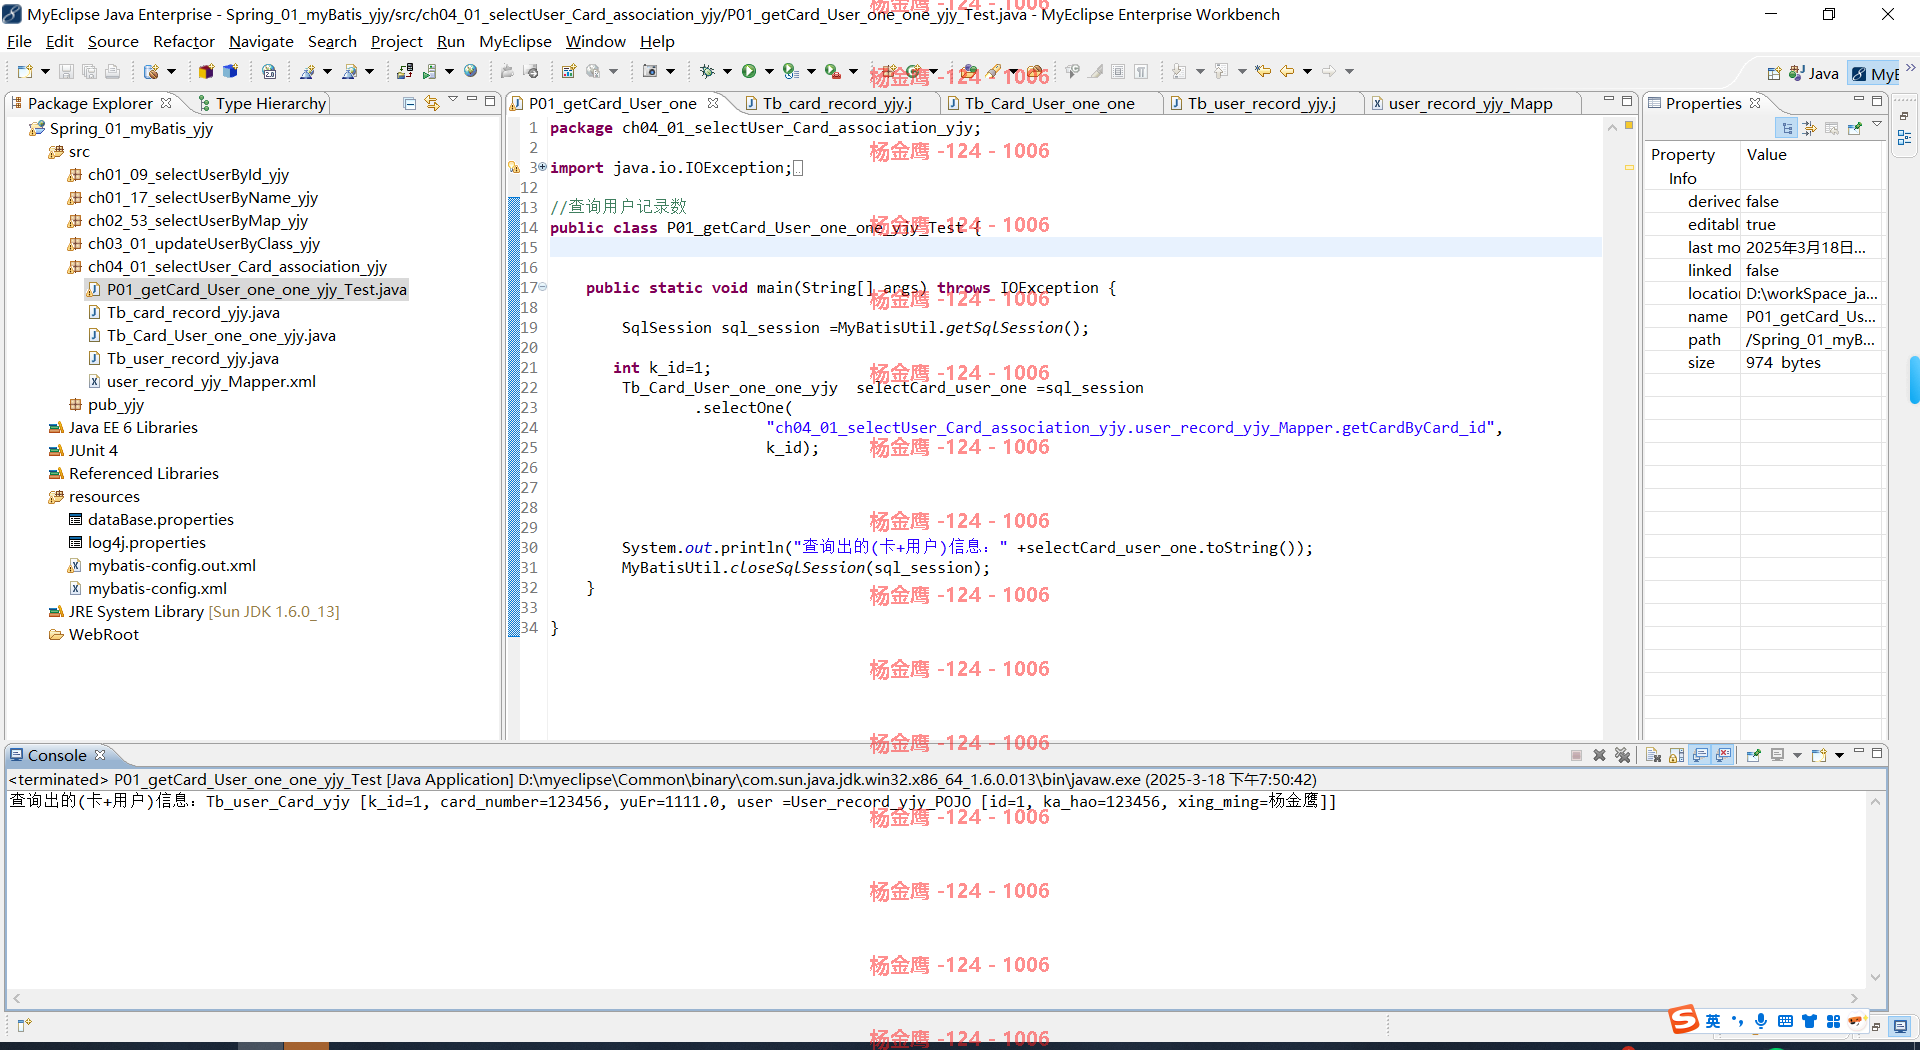
Task: Switch to the Java perspective button
Action: point(1813,73)
